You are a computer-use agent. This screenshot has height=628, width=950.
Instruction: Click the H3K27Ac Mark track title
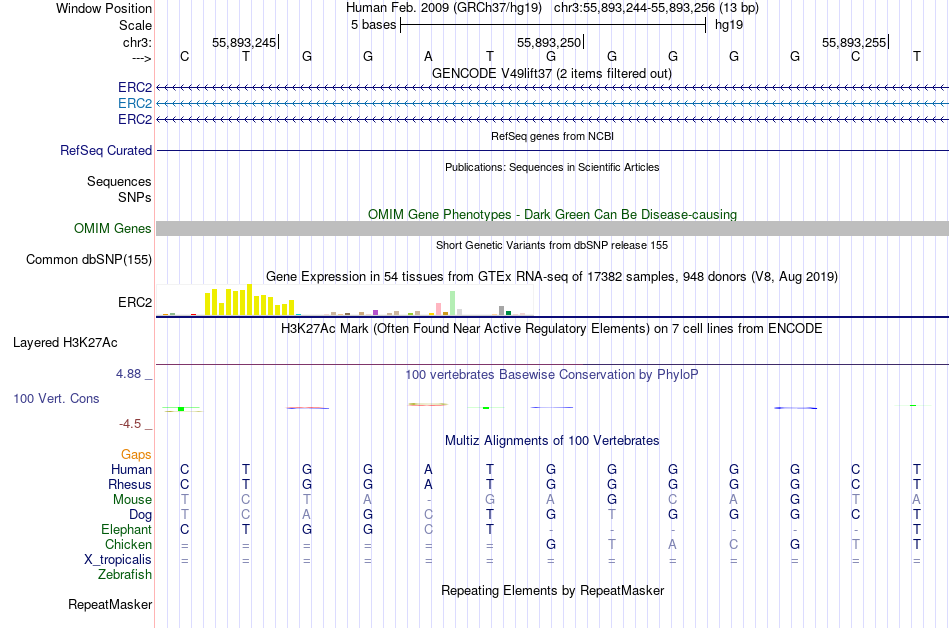click(552, 329)
